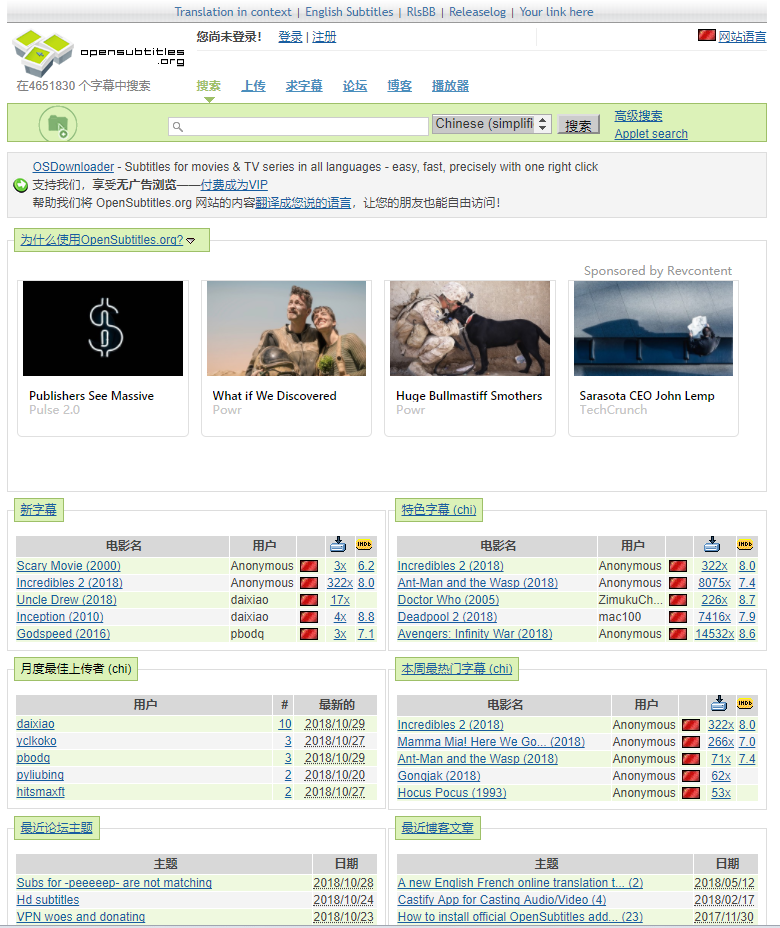Click IMDb icon header in 新字幕 table
Image resolution: width=780 pixels, height=928 pixels.
(x=364, y=544)
